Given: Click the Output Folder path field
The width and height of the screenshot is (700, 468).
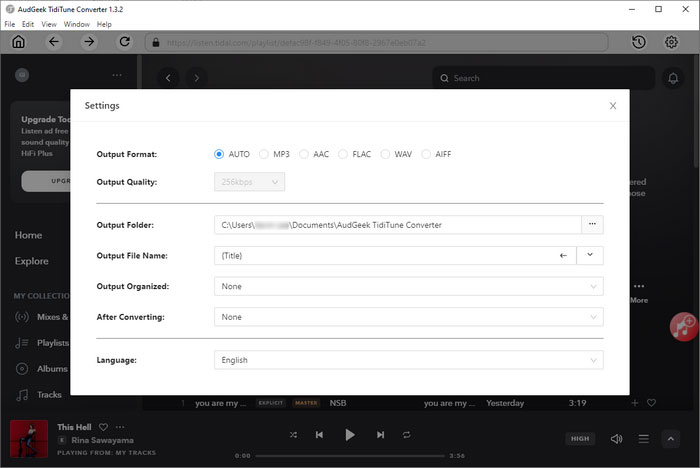Looking at the screenshot, I should [398, 225].
